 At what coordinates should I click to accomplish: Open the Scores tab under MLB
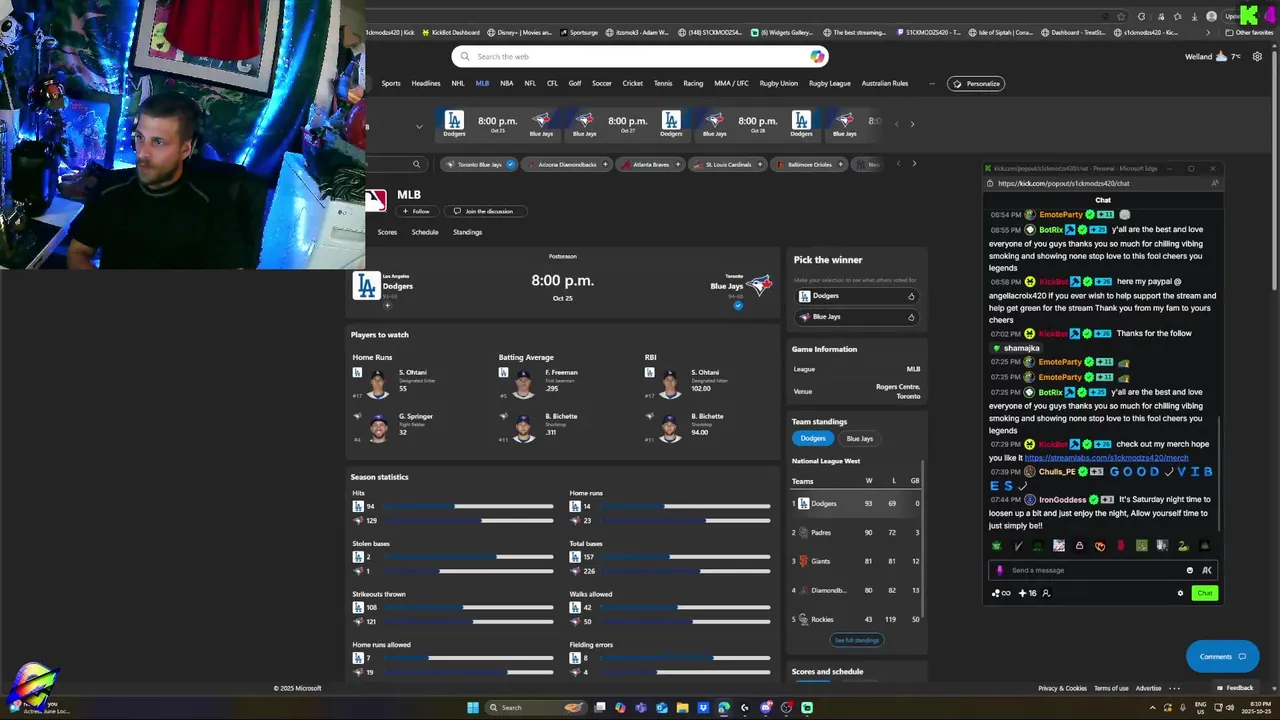(387, 232)
